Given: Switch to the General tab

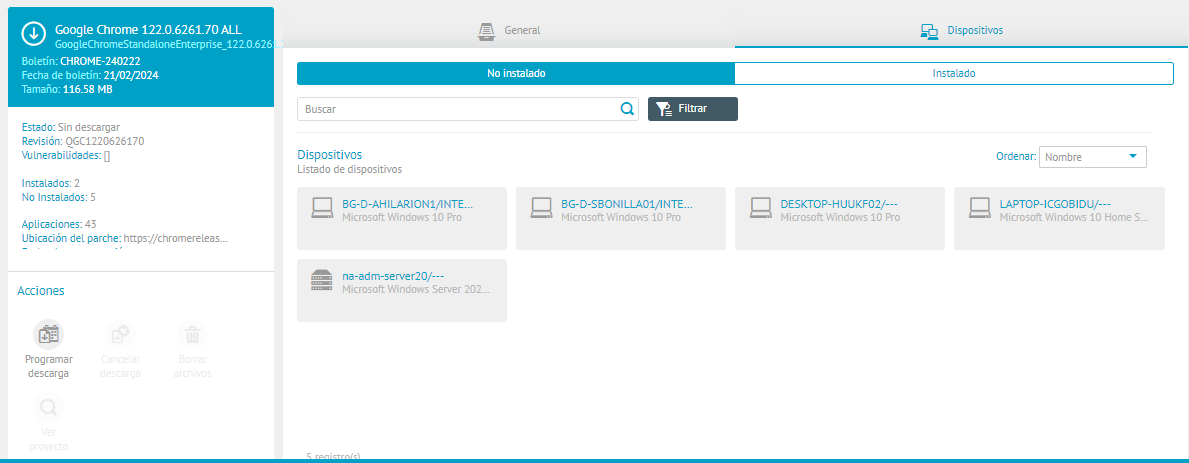Looking at the screenshot, I should click(x=509, y=30).
